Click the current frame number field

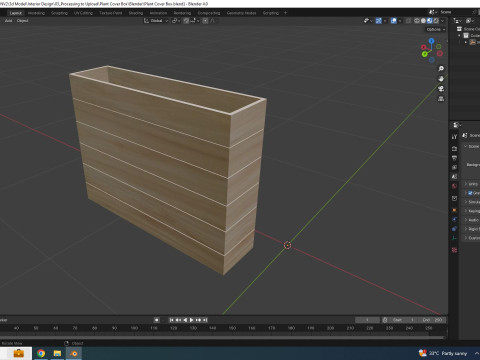[x=367, y=320]
